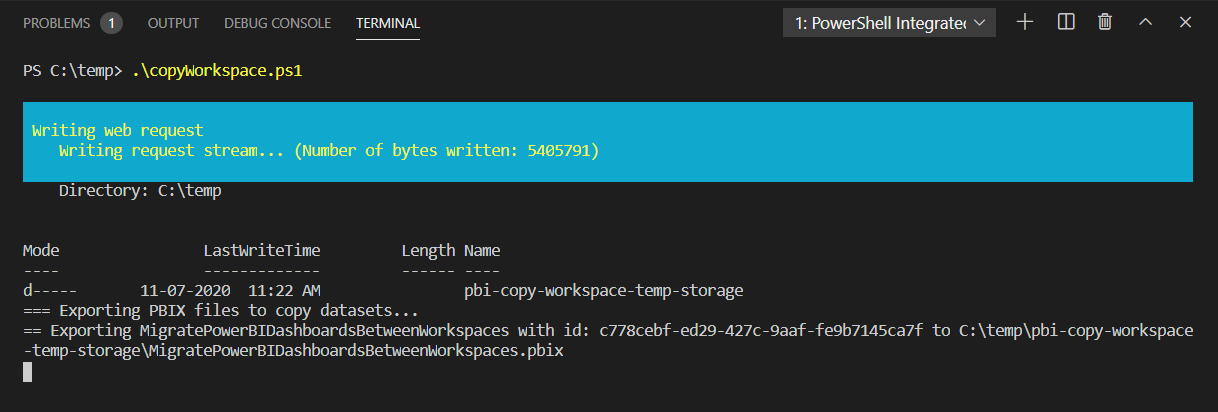Click the MigratePowerBIDashboardsBetweenWorkspaces.pbix file path
This screenshot has width=1218, height=412.
pyautogui.click(x=316, y=351)
